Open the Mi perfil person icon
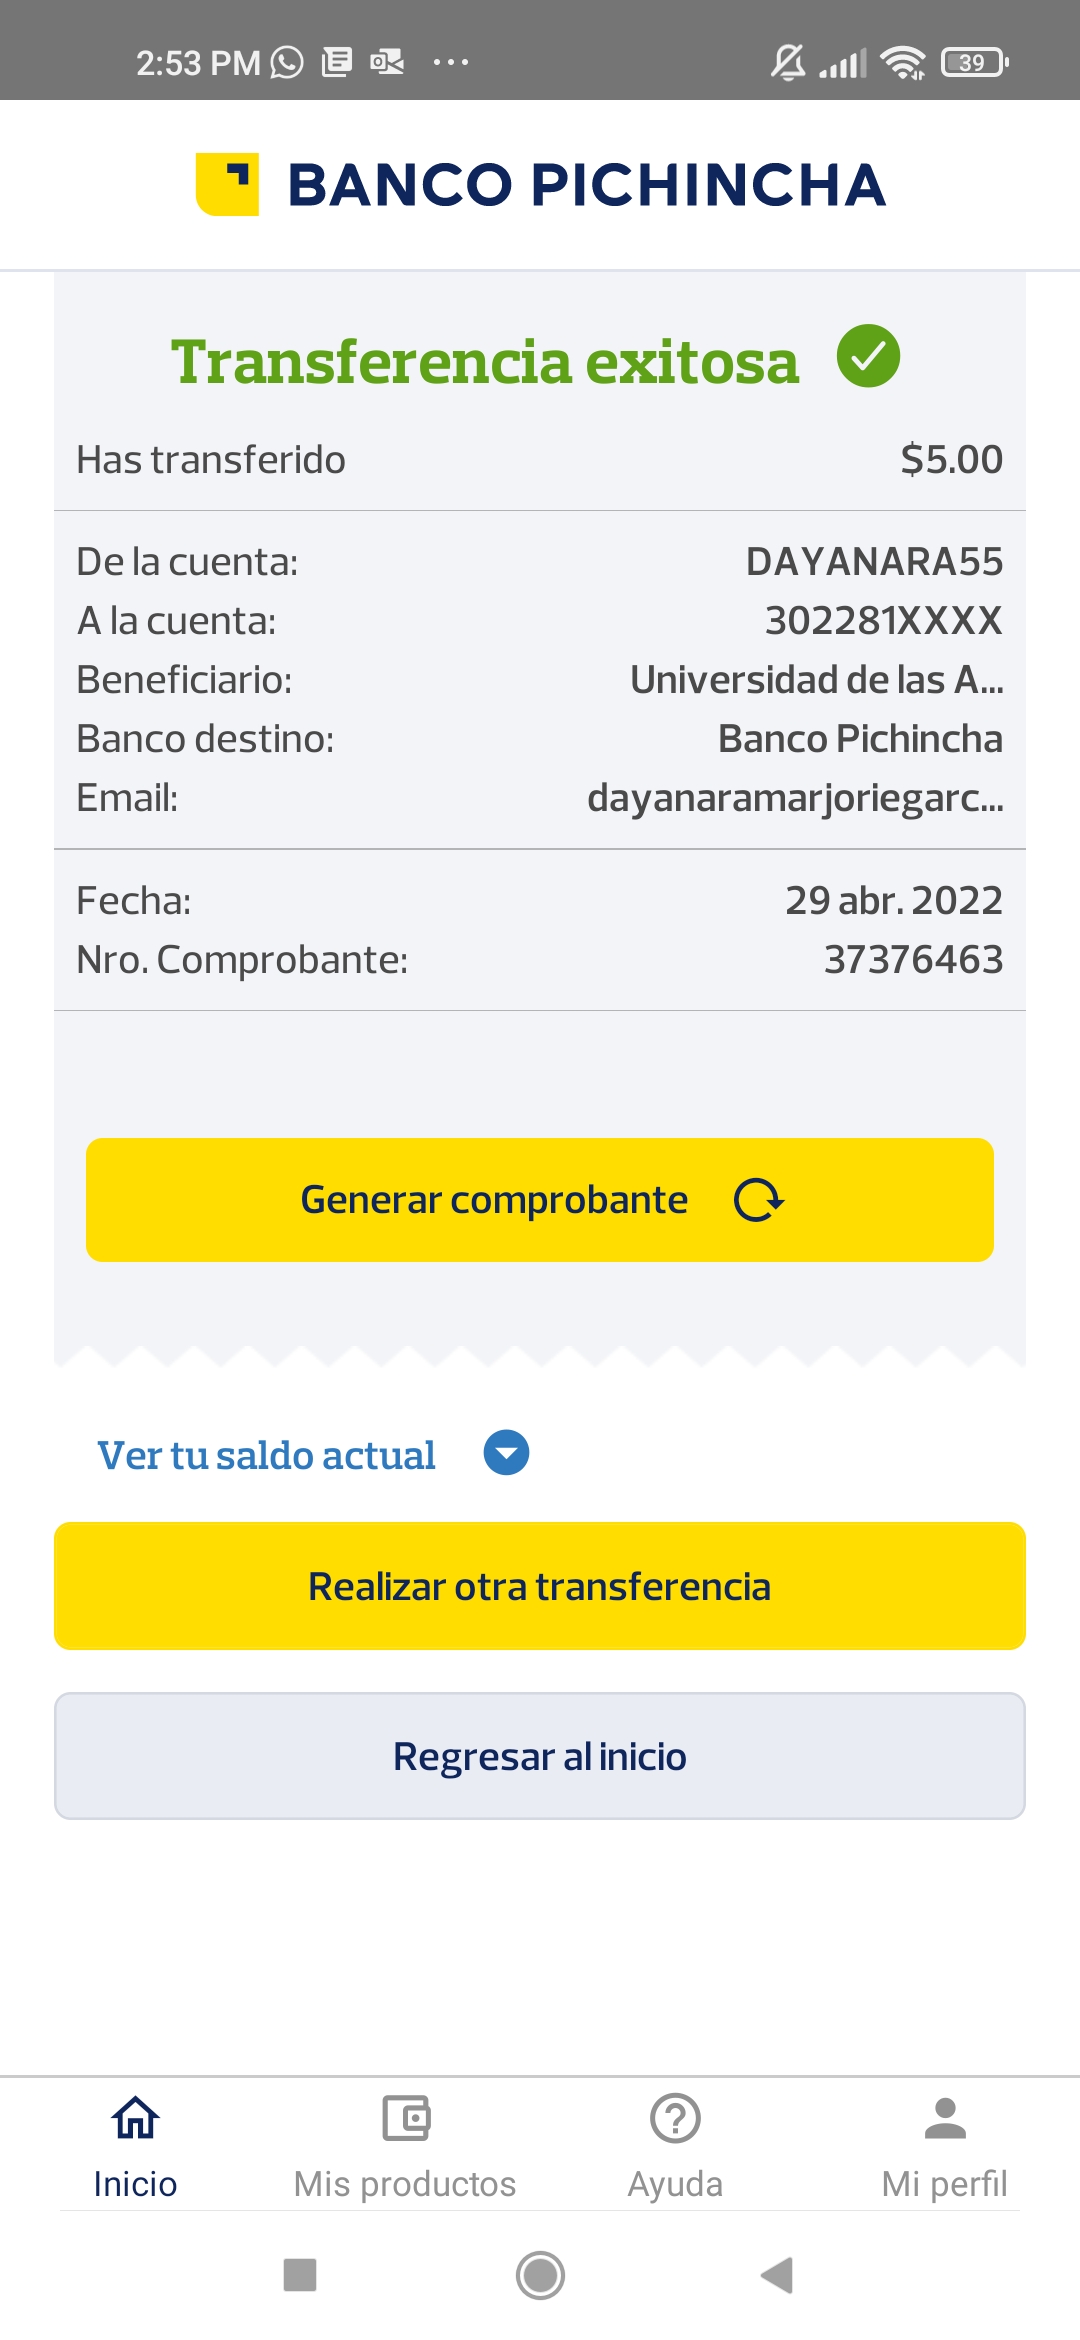 pos(945,2118)
